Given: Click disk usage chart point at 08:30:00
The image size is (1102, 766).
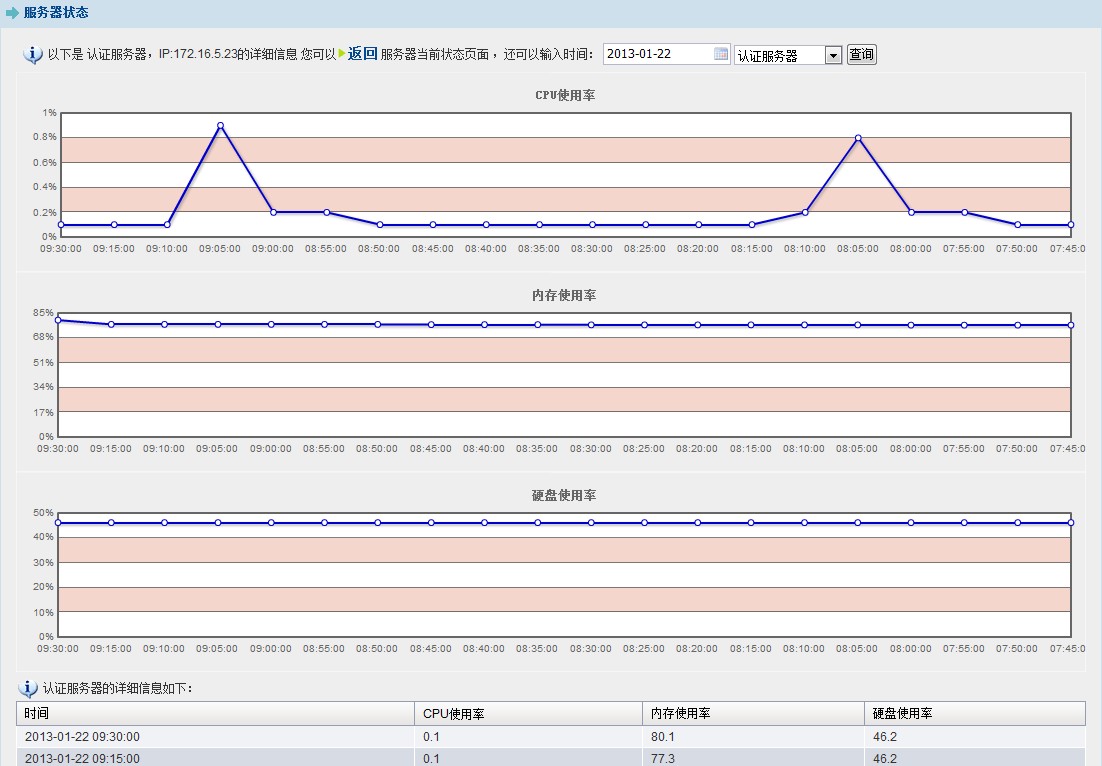Looking at the screenshot, I should pos(591,523).
